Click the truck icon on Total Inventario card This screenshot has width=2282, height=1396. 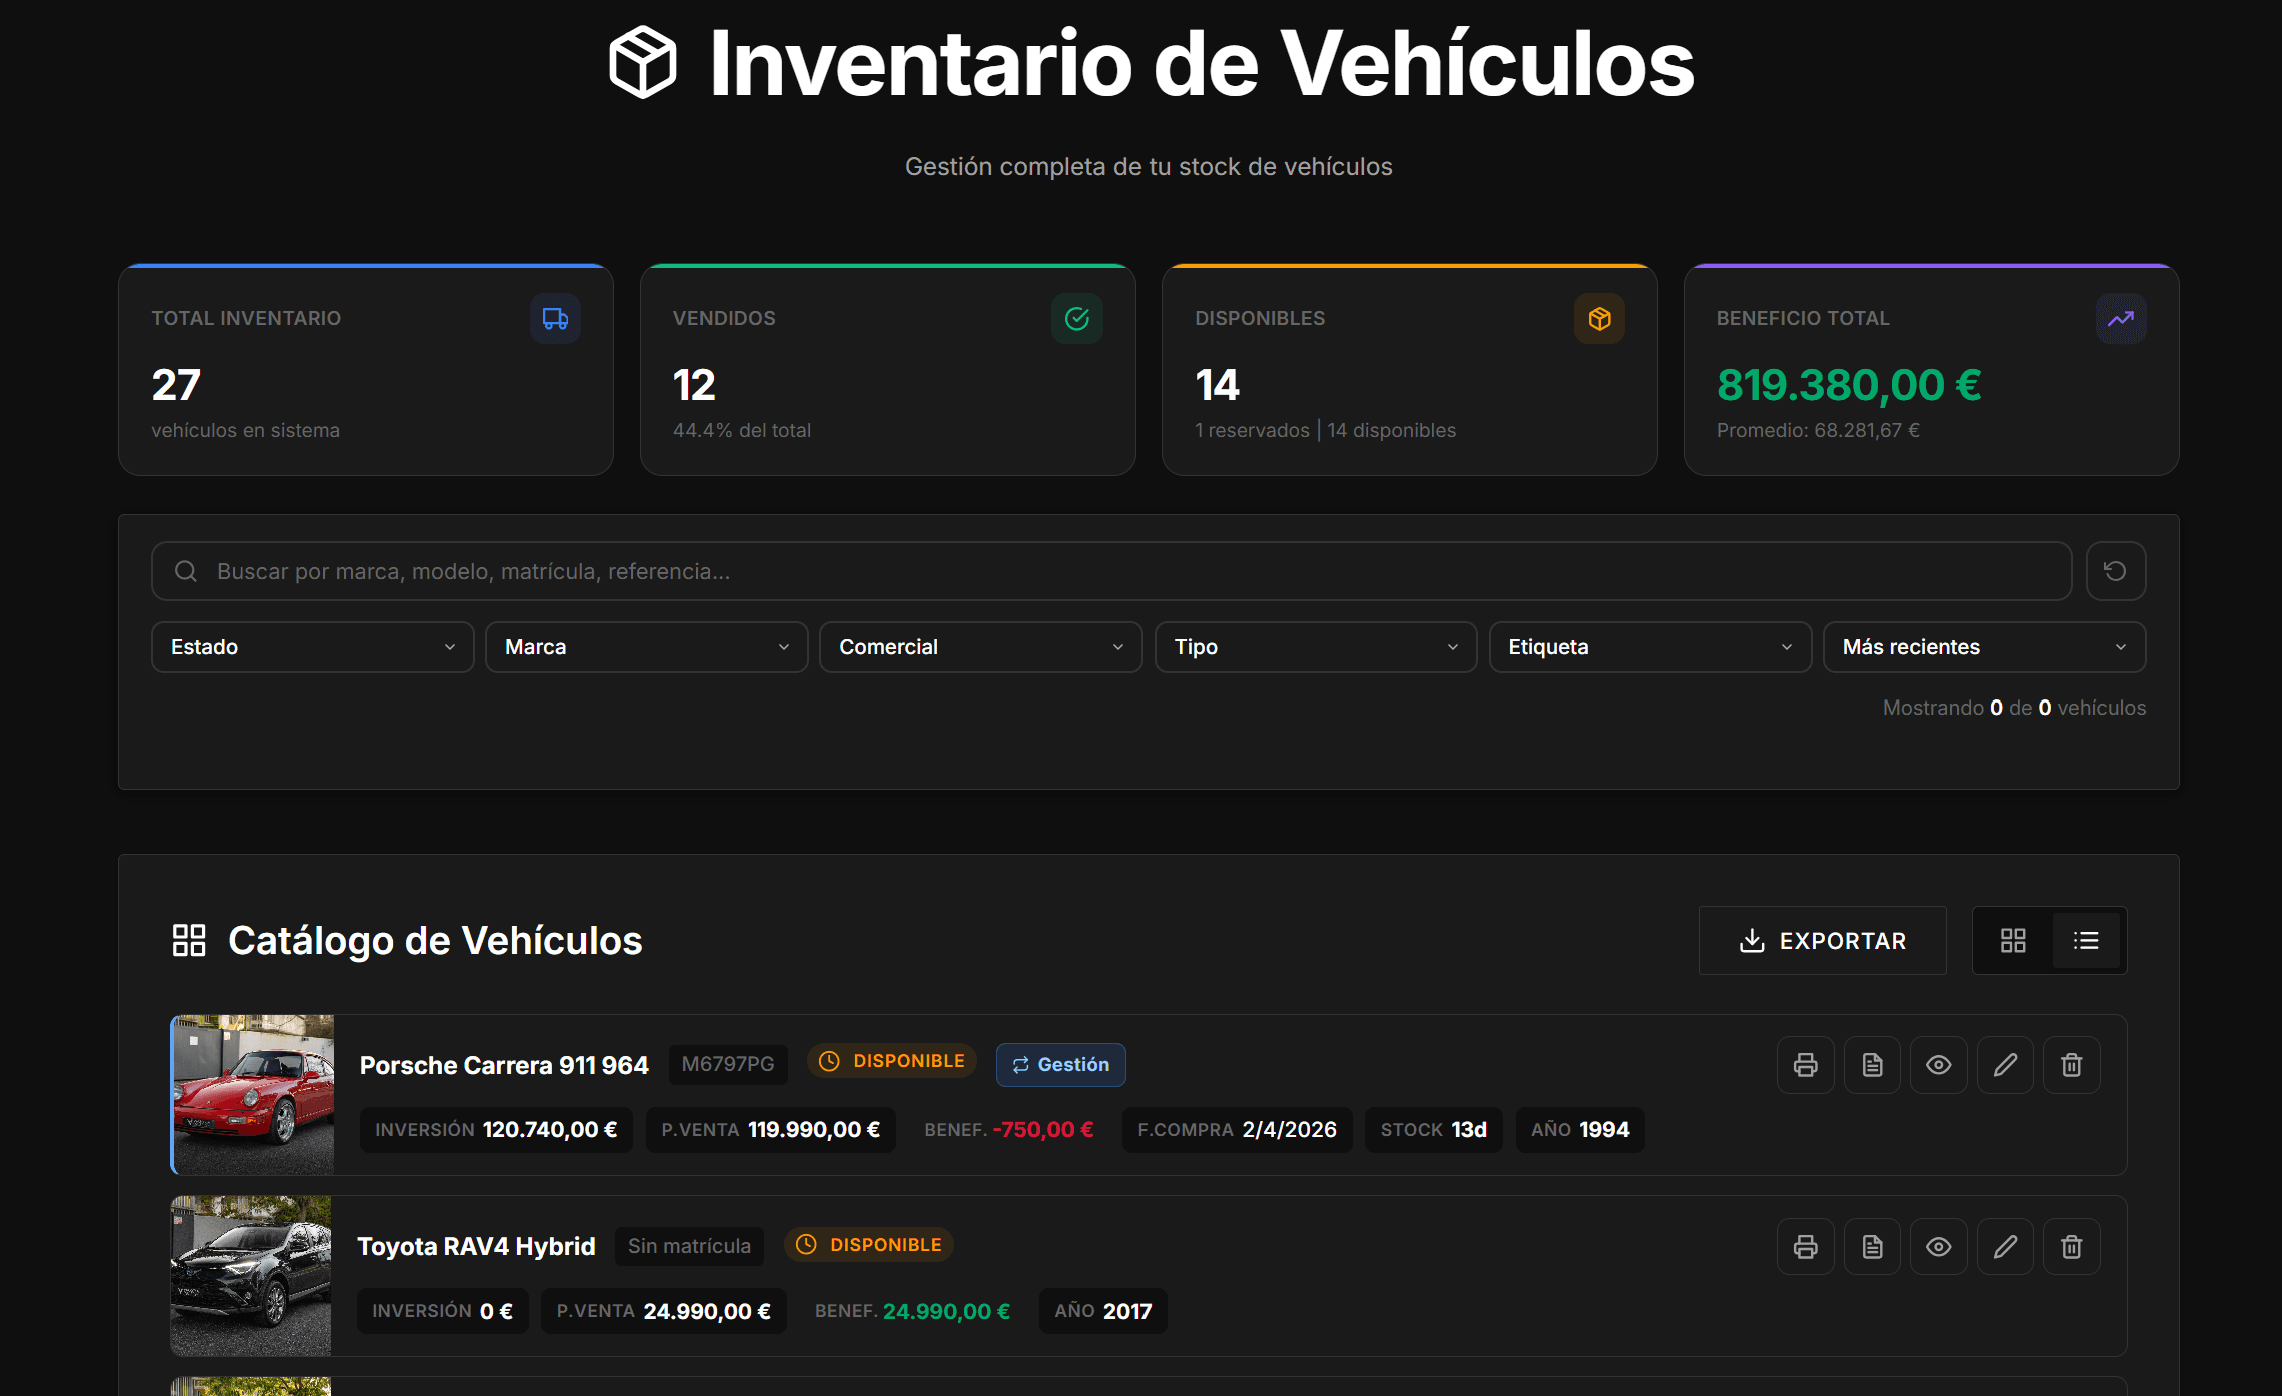555,319
